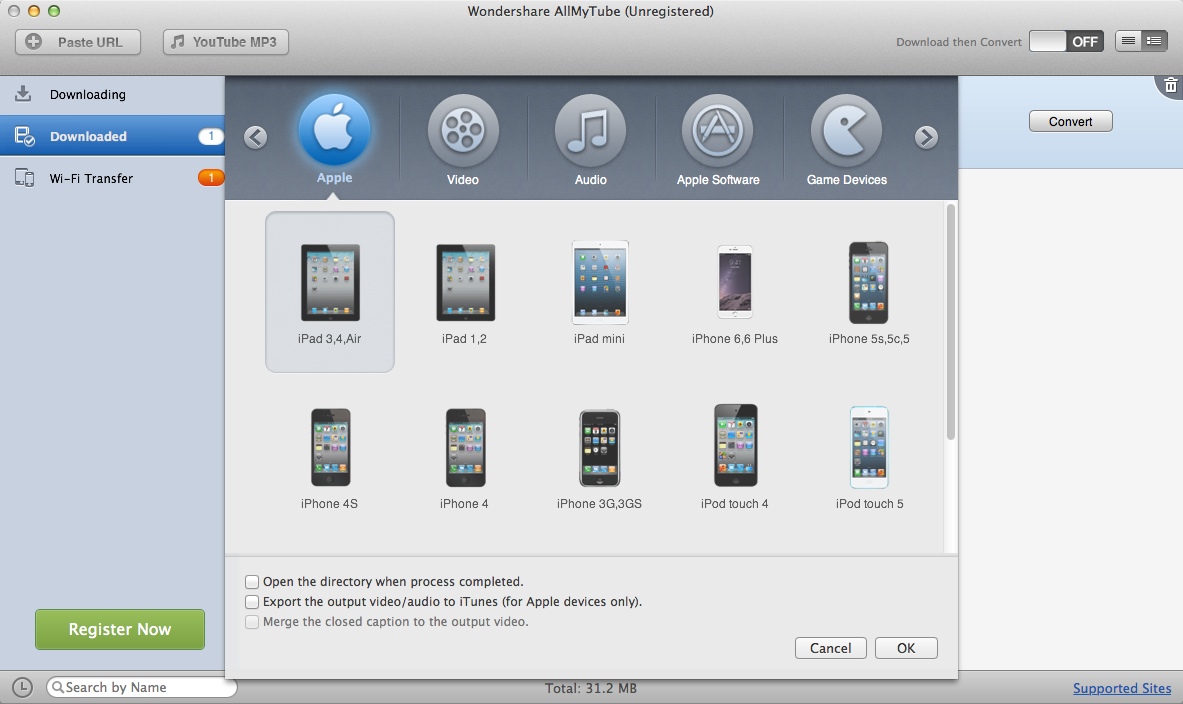Viewport: 1183px width, 704px height.
Task: Click Cancel in format dialog
Action: pos(831,648)
